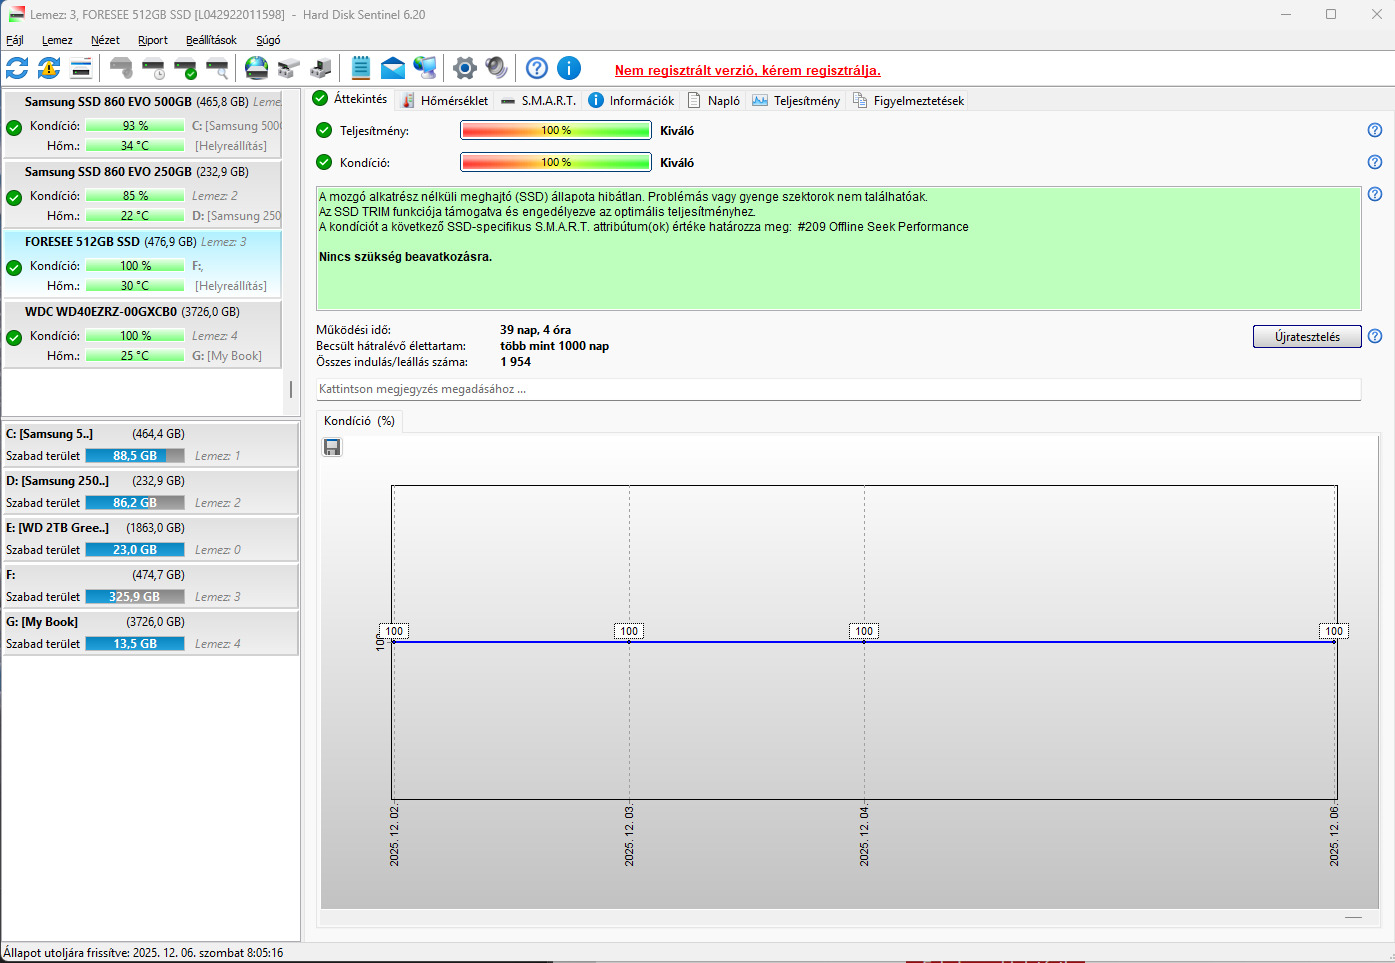Switch to the Áttekintés tab
The image size is (1395, 963).
tap(350, 99)
